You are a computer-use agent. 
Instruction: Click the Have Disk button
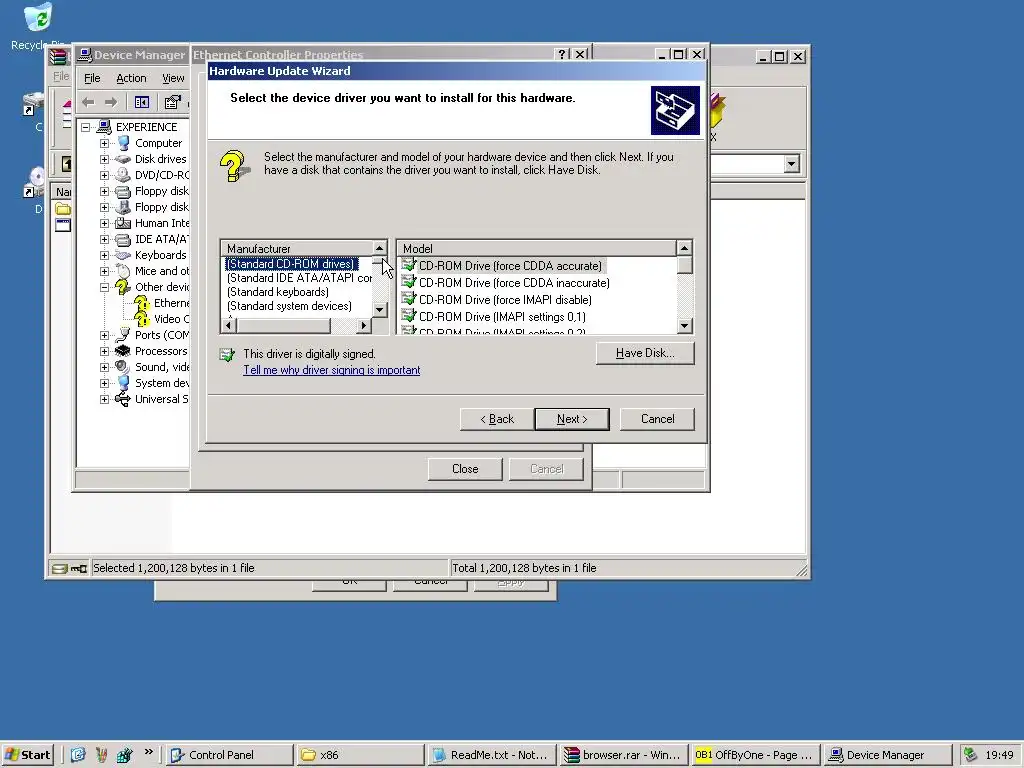coord(645,353)
